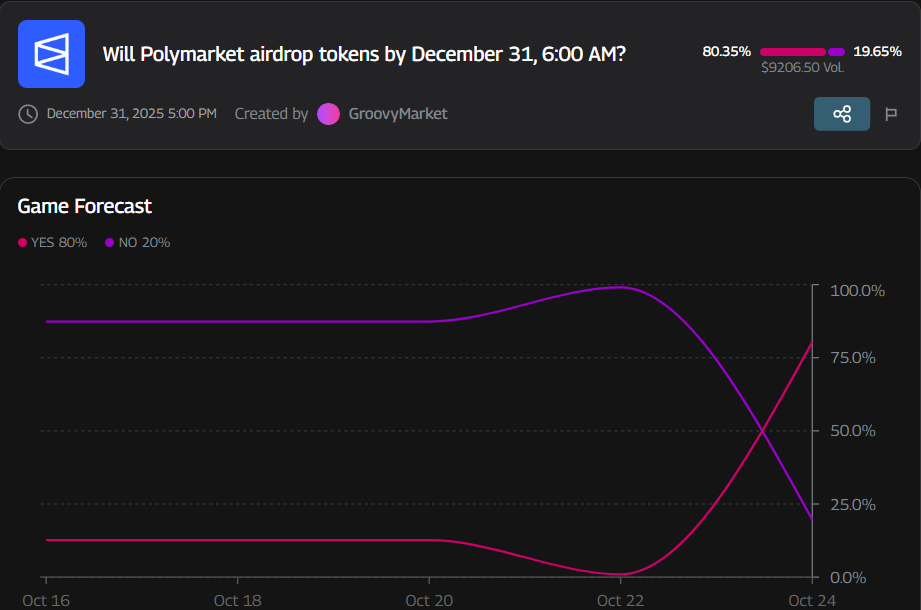Click the purple no portion of probability bar
Image resolution: width=921 pixels, height=610 pixels.
pyautogui.click(x=836, y=52)
